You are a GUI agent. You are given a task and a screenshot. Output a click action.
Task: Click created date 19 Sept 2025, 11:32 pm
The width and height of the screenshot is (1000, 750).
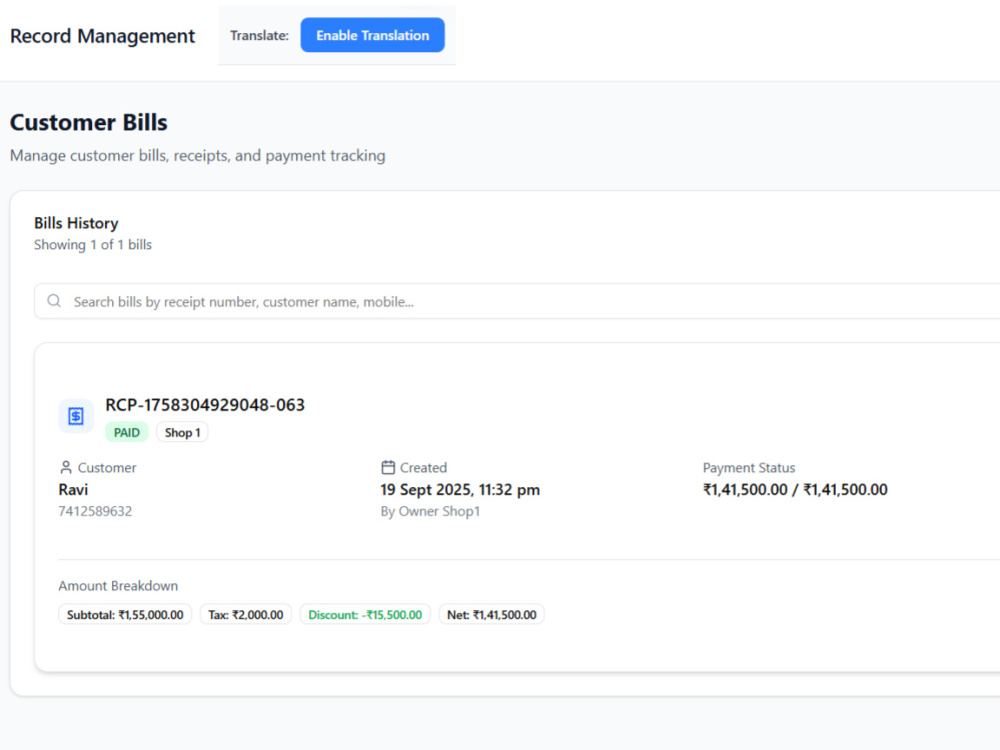point(460,490)
